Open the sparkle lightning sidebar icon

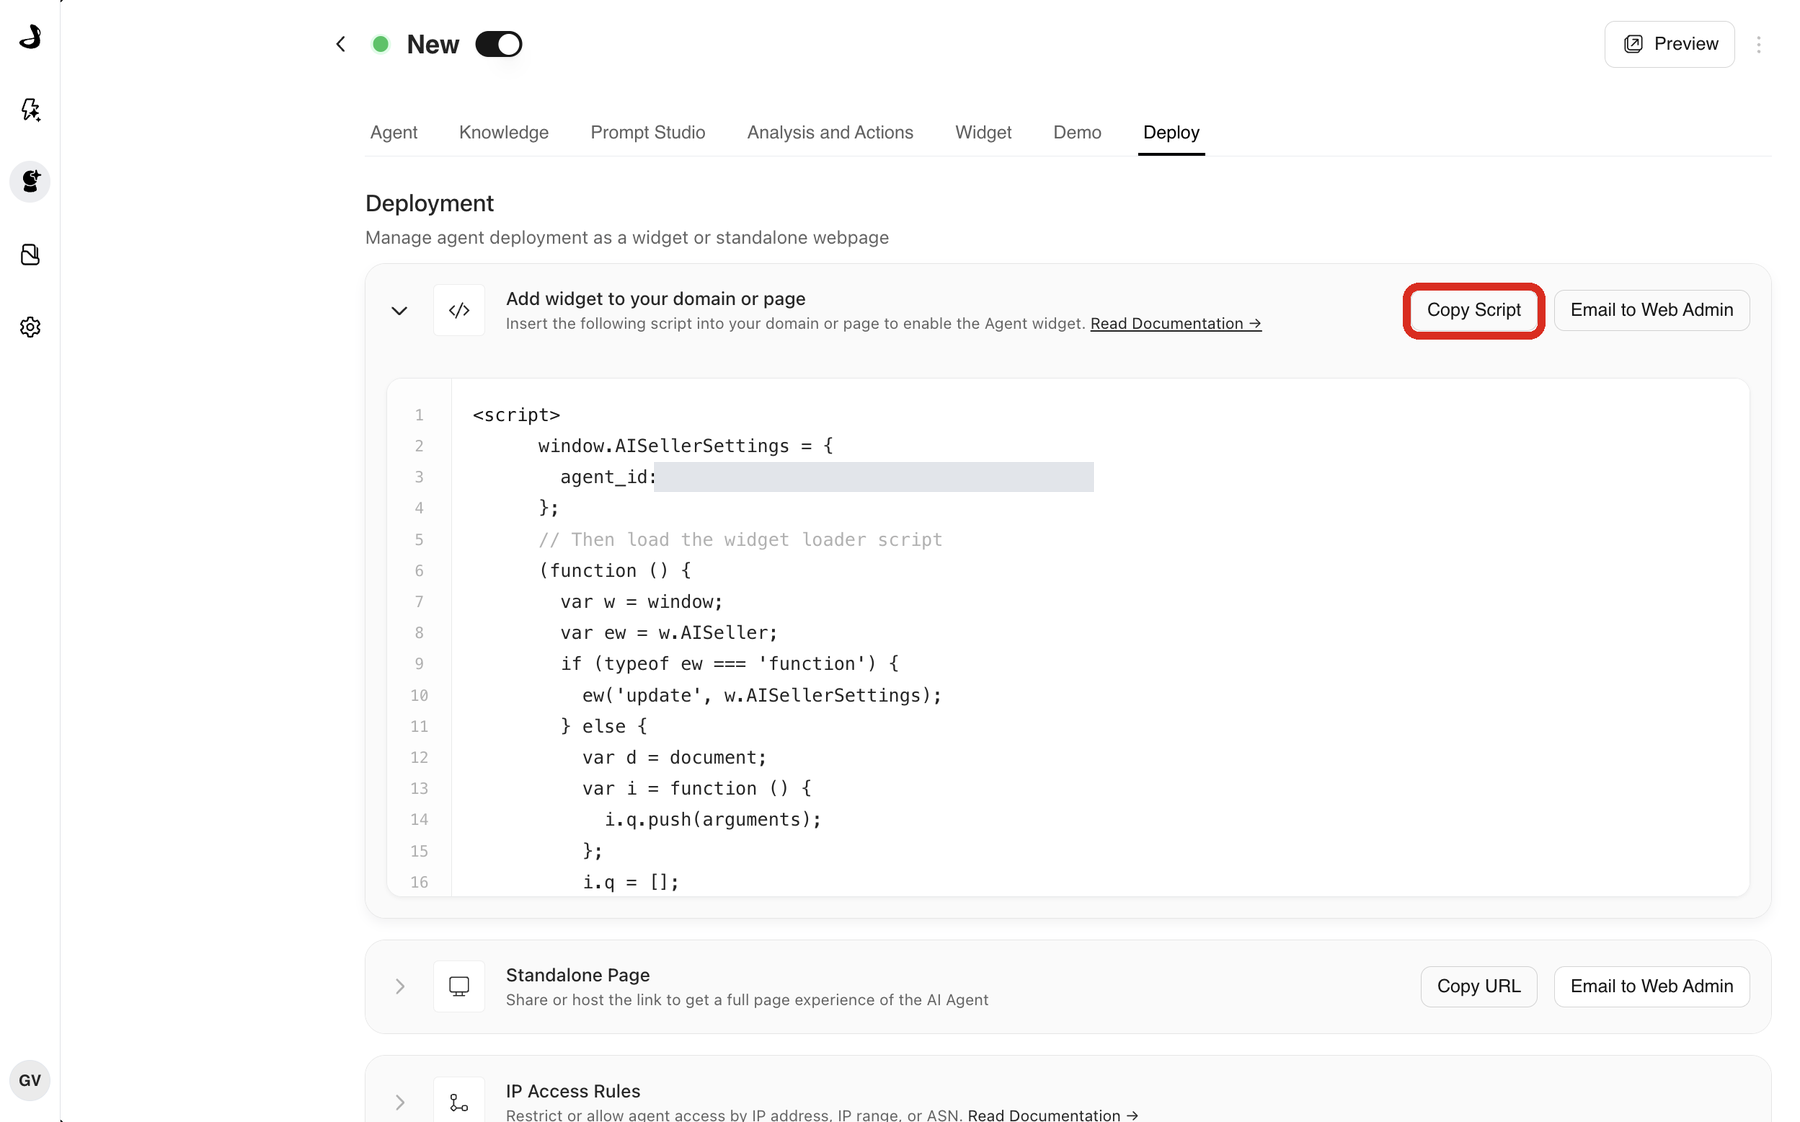pos(30,109)
